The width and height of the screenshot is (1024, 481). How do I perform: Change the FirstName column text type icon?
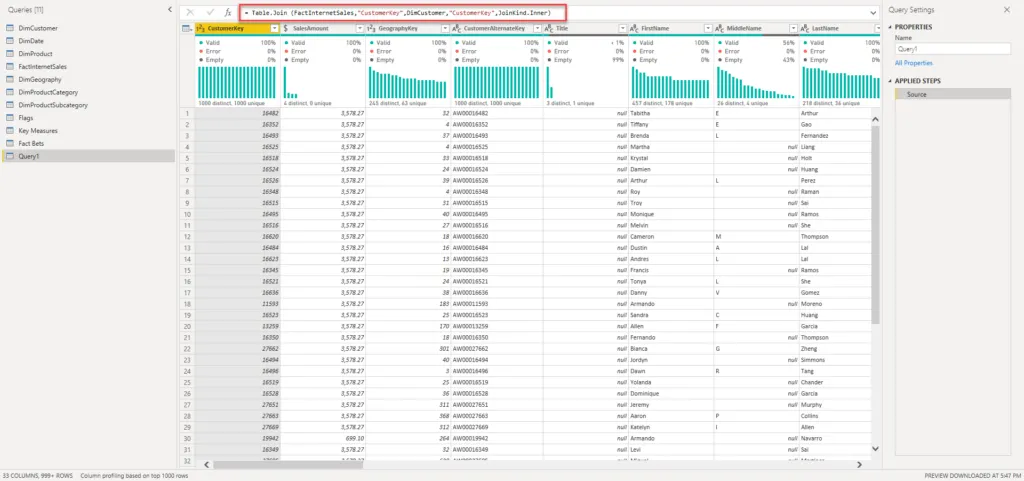(634, 29)
